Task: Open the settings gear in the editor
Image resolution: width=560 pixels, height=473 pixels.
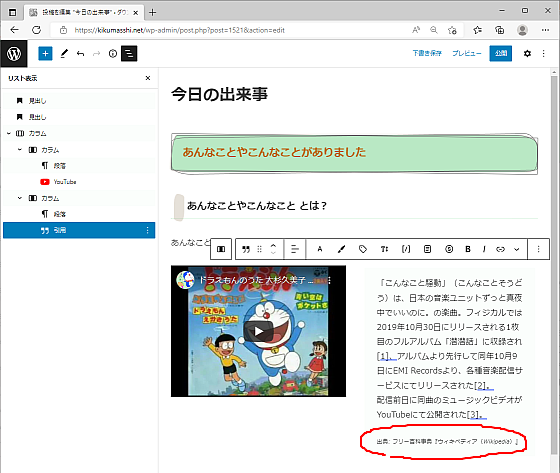Action: pyautogui.click(x=527, y=54)
